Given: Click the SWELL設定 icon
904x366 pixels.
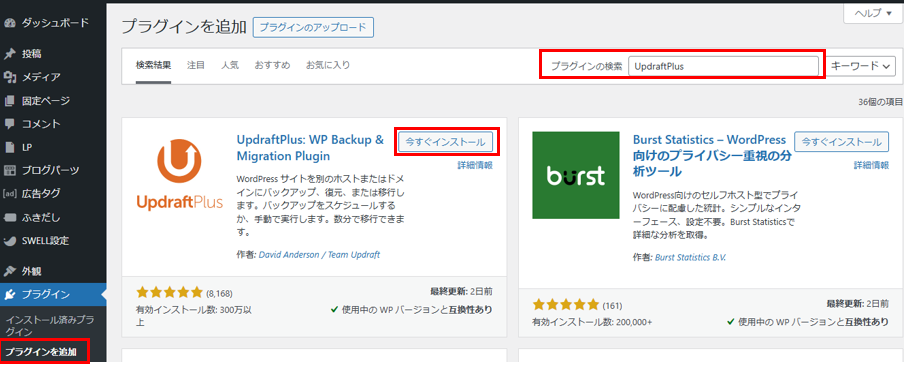Looking at the screenshot, I should 9,240.
